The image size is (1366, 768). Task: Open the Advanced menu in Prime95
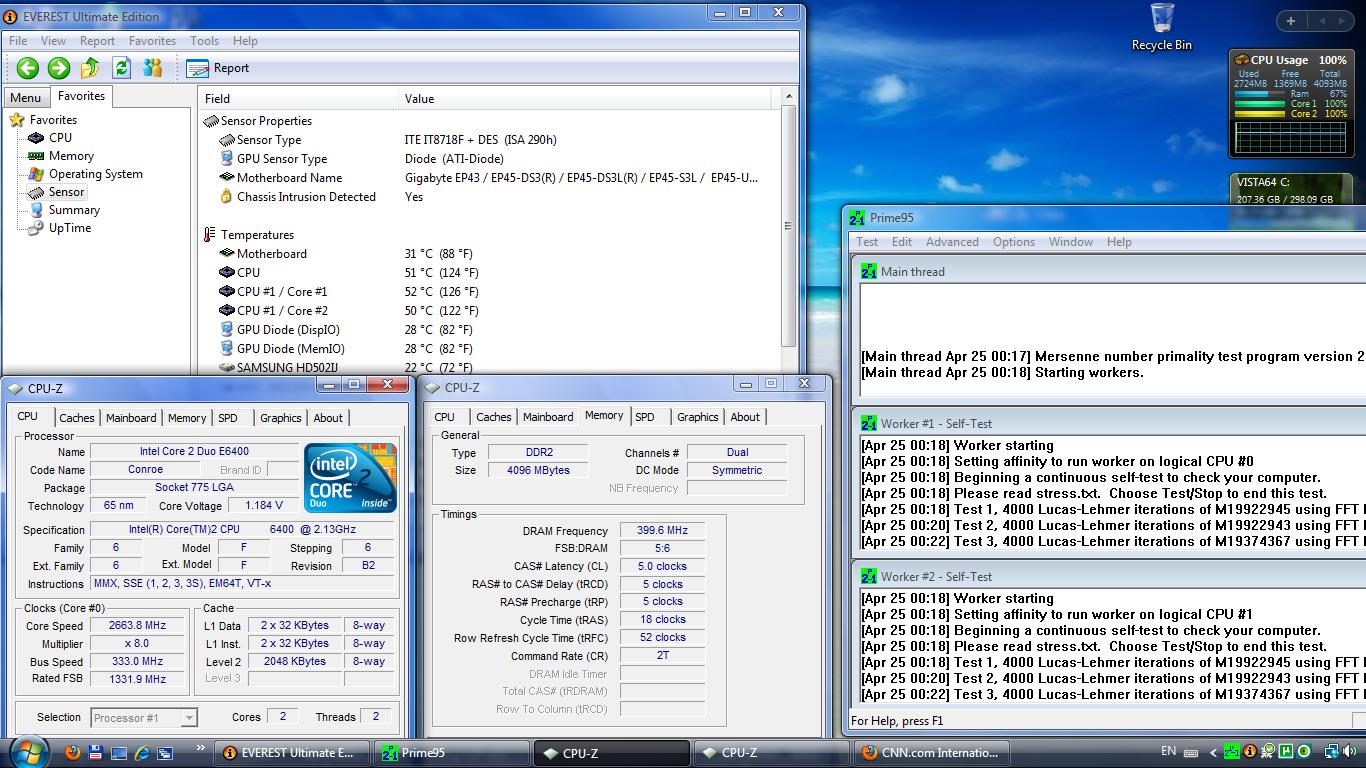[x=952, y=242]
